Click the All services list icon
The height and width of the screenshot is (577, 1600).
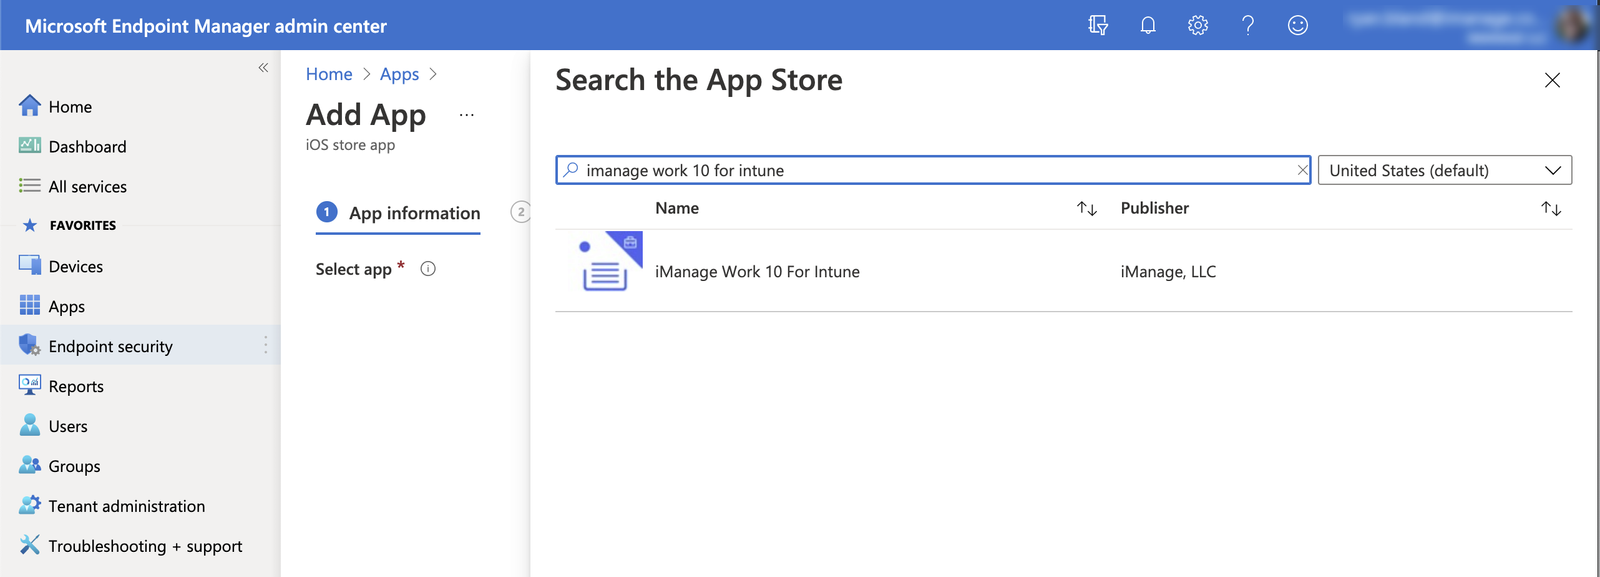coord(30,186)
